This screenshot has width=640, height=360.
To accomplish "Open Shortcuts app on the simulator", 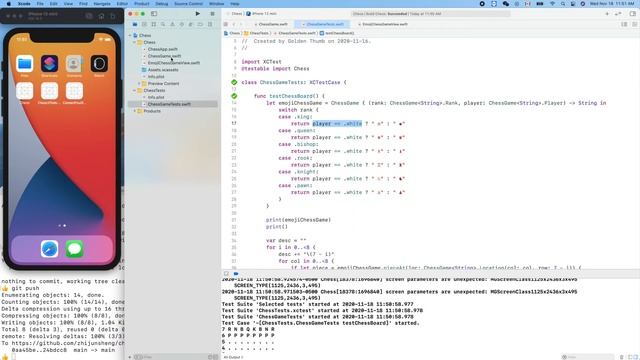I will pos(49,64).
